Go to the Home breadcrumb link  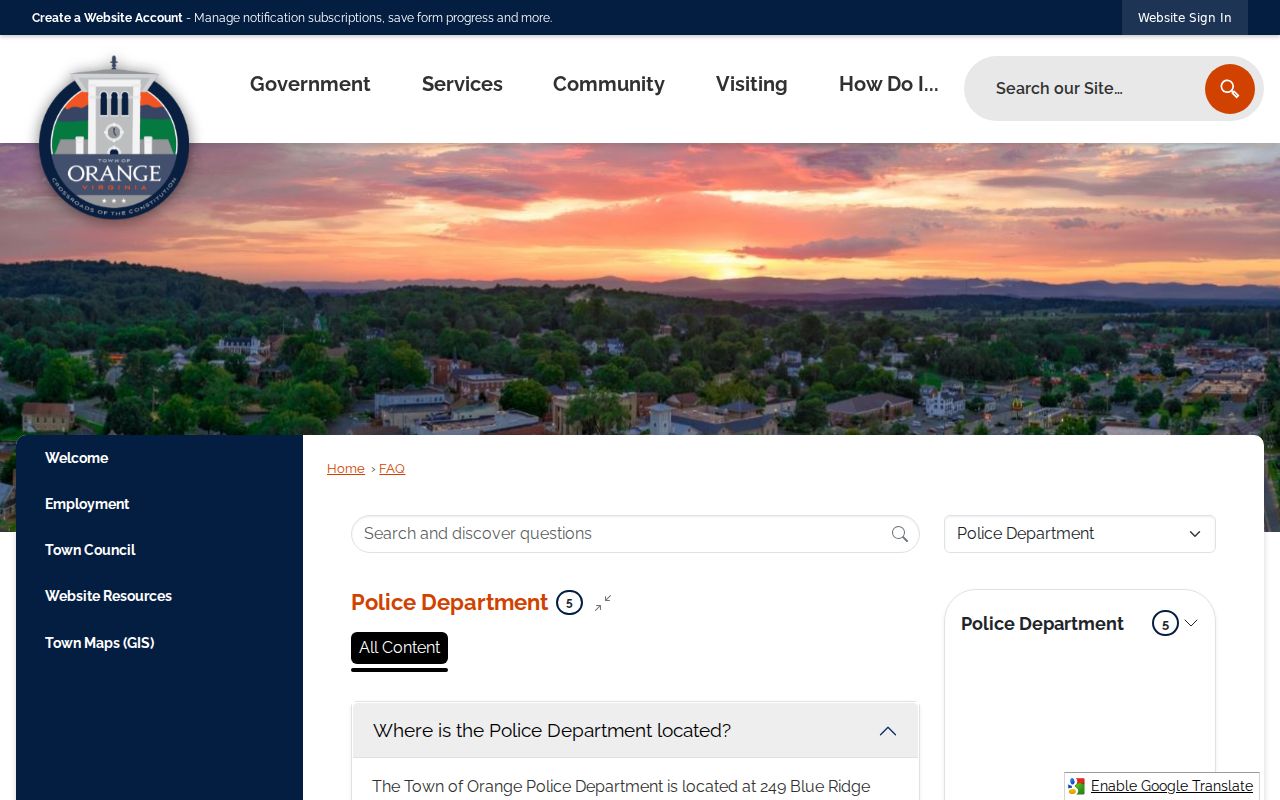click(x=346, y=469)
